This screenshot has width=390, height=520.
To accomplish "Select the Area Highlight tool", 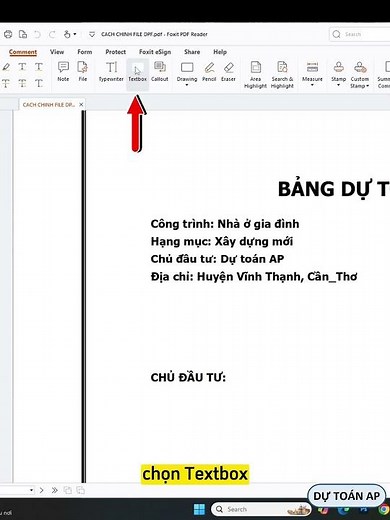I will pyautogui.click(x=255, y=75).
